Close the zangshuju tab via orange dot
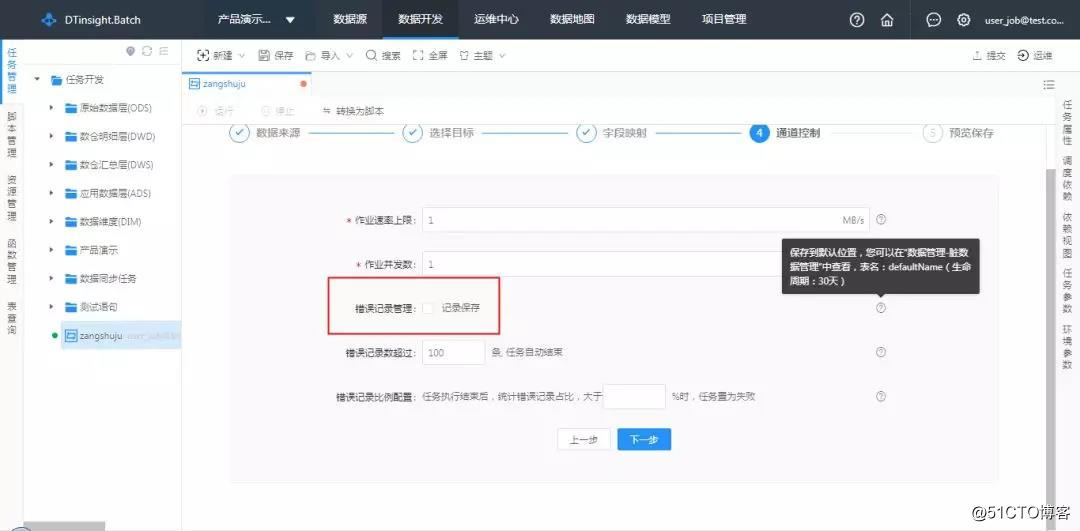 coord(304,84)
